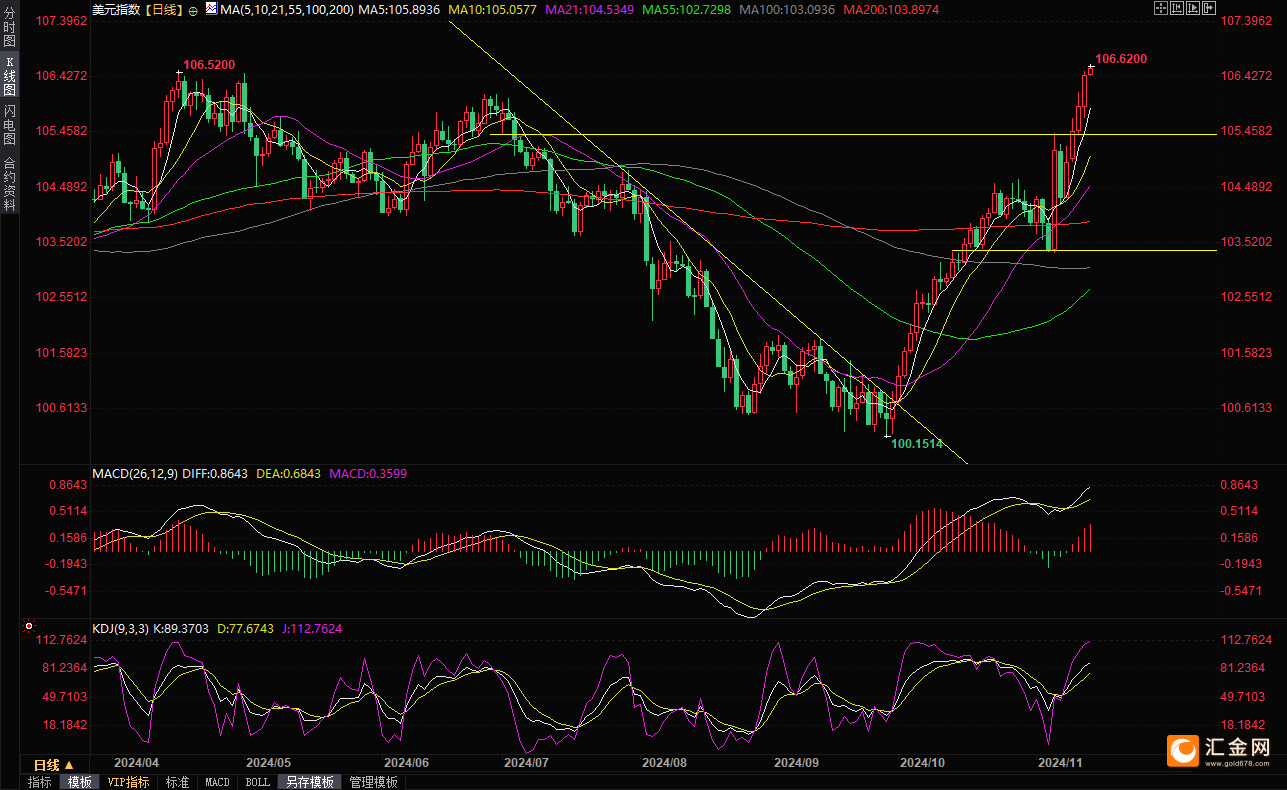Click the hide side panel arrow icon
Image resolution: width=1287 pixels, height=790 pixels.
point(1209,8)
